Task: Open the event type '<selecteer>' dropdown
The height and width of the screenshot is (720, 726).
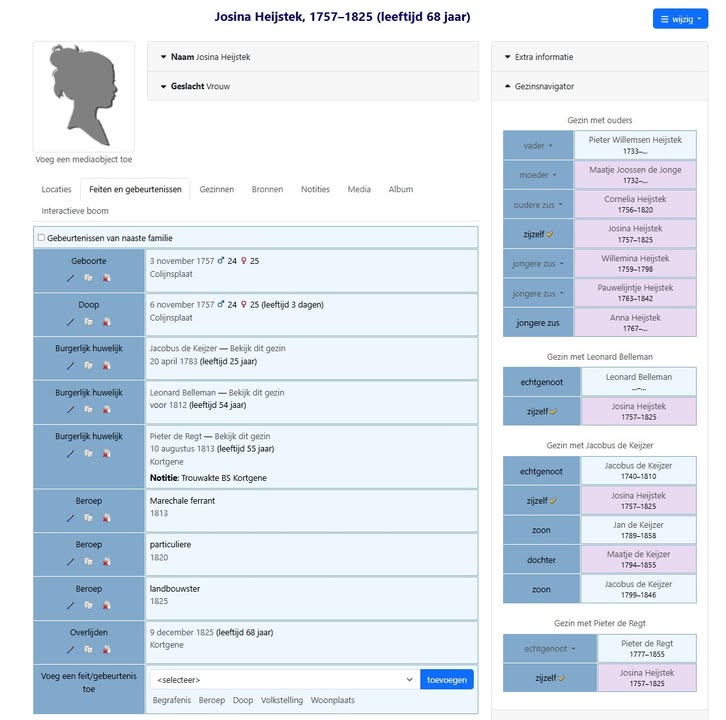Action: coord(284,680)
